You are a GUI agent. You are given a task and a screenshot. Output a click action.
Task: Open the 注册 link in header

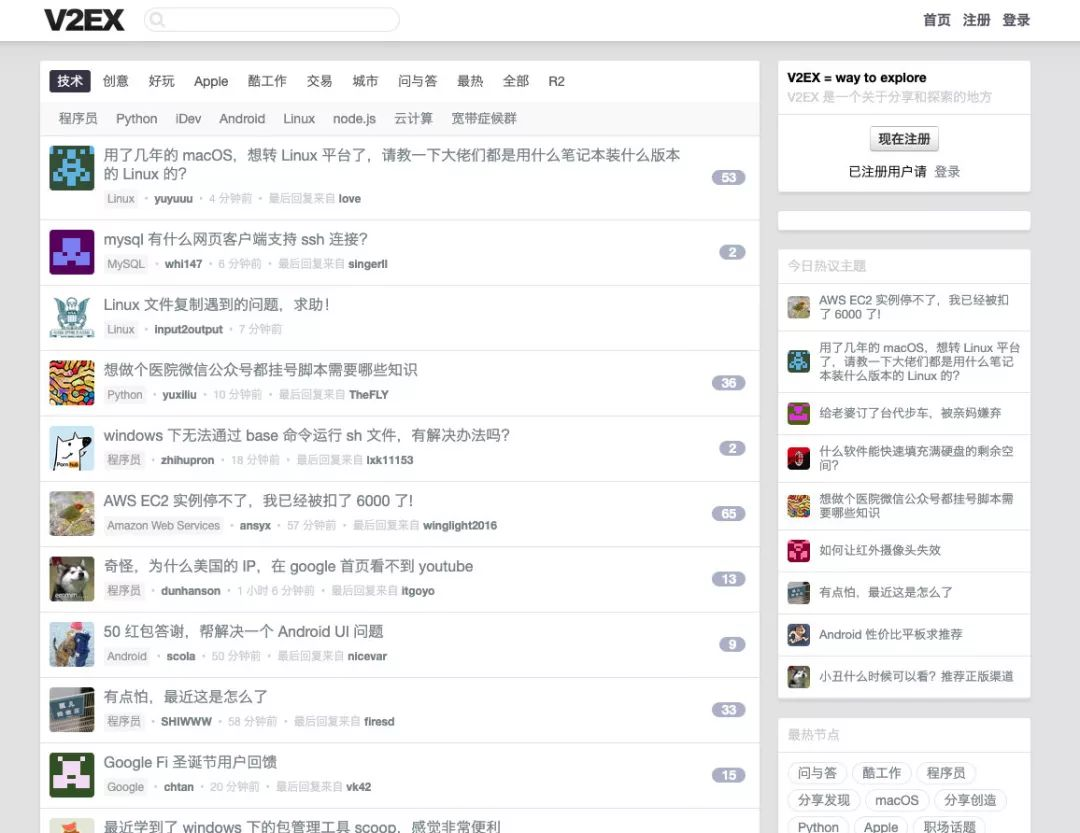977,20
